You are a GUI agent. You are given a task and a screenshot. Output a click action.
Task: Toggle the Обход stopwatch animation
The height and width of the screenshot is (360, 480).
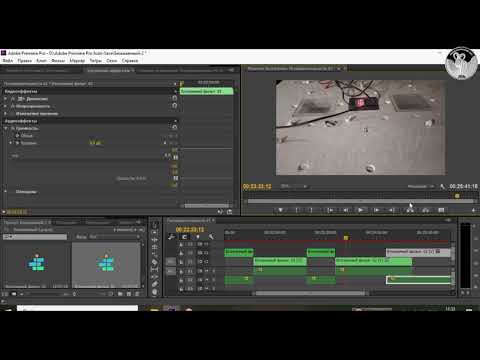[x=18, y=136]
